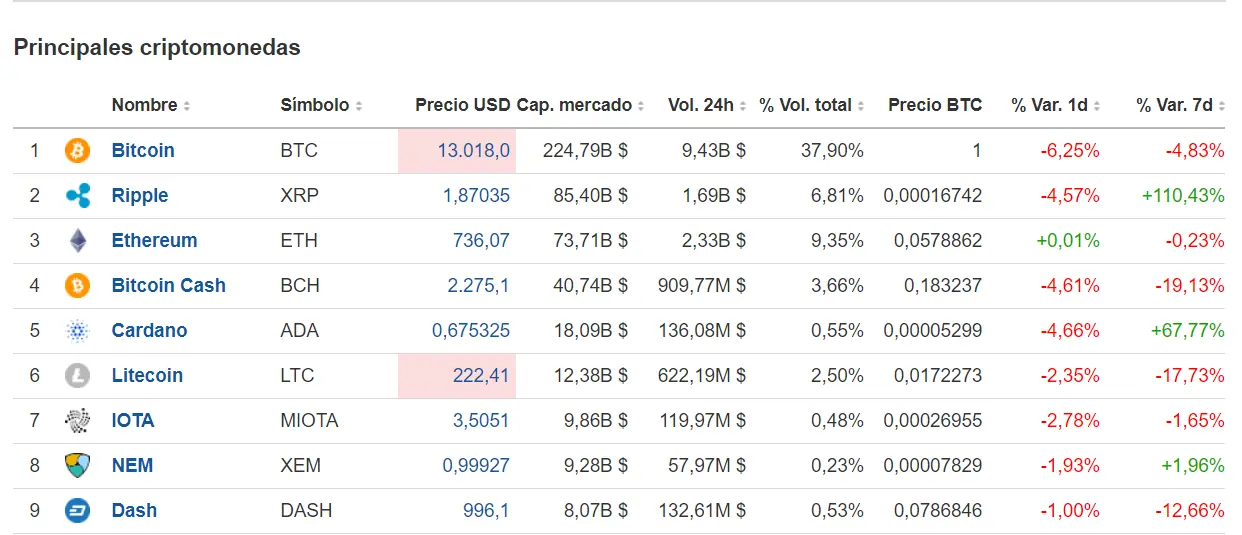Click the Cardano logo icon
1242x535 pixels.
coord(77,331)
